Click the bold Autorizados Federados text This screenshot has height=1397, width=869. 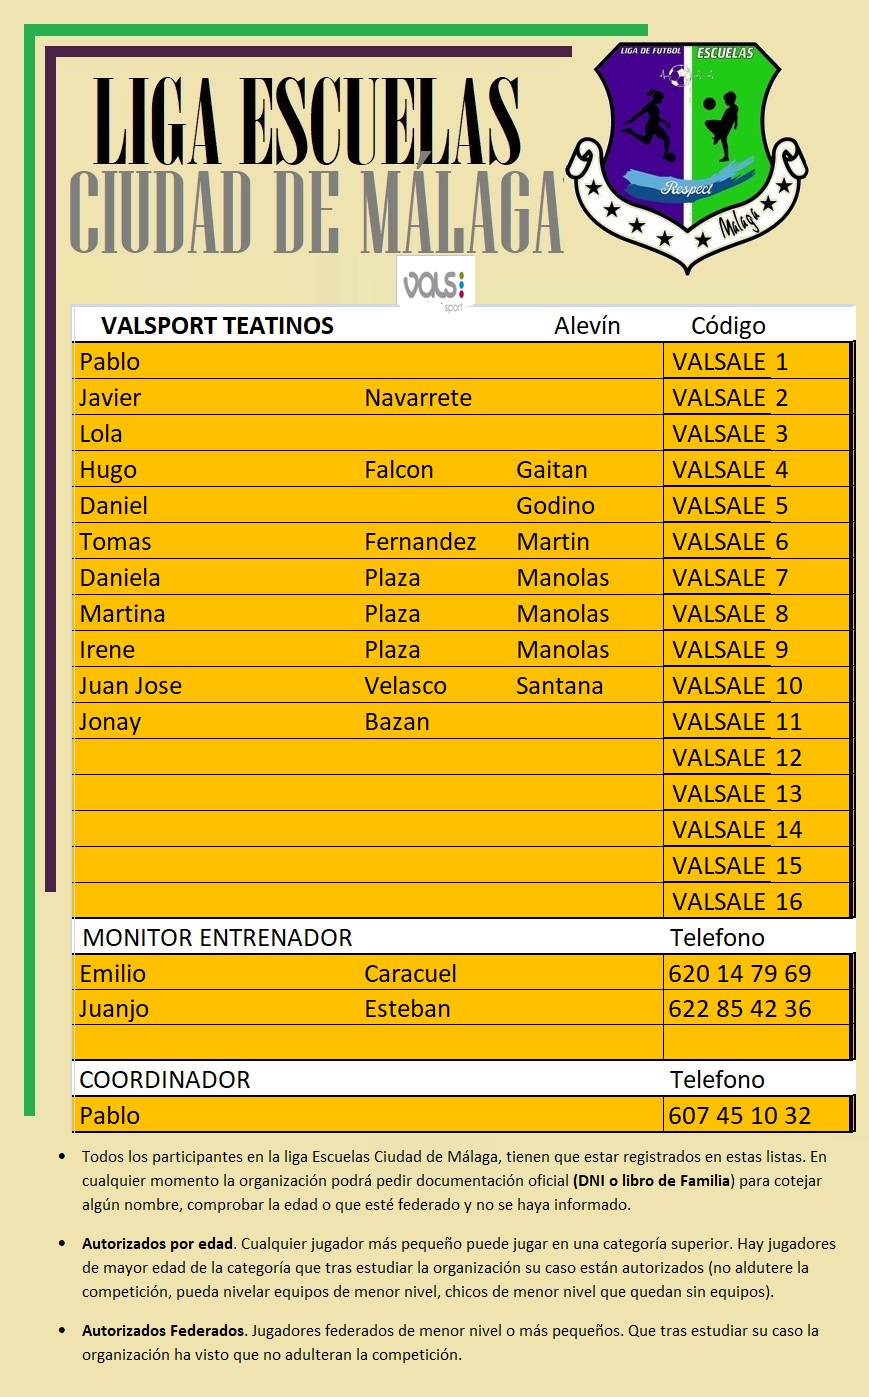163,1331
